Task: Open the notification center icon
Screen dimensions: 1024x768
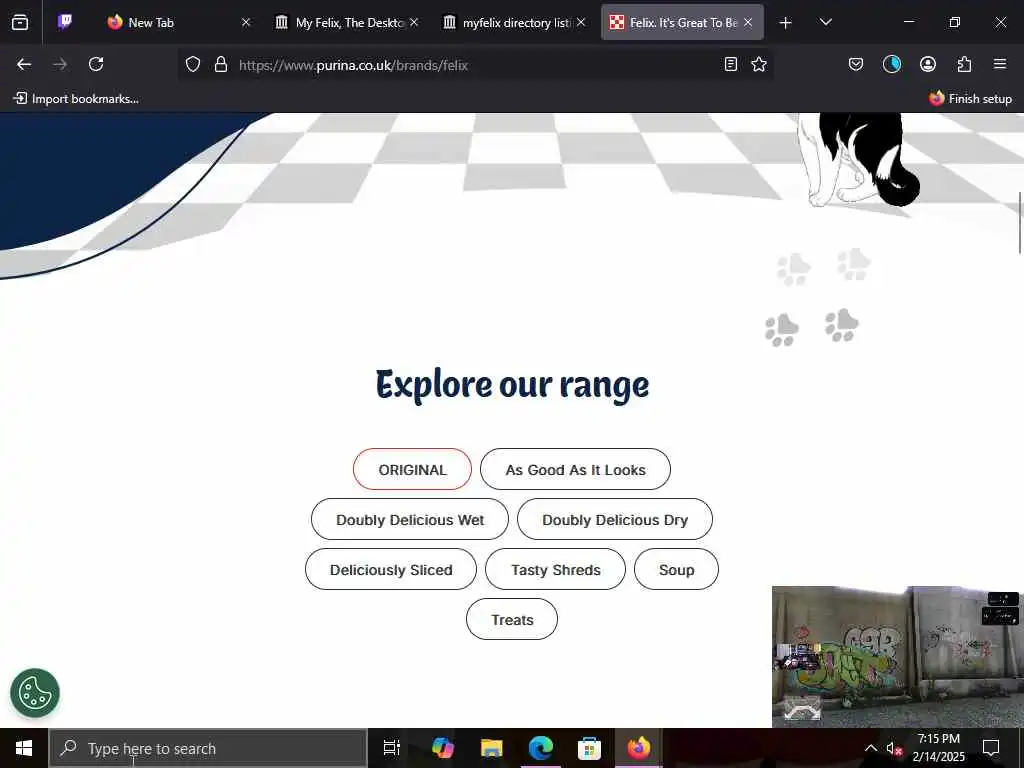Action: 991,748
